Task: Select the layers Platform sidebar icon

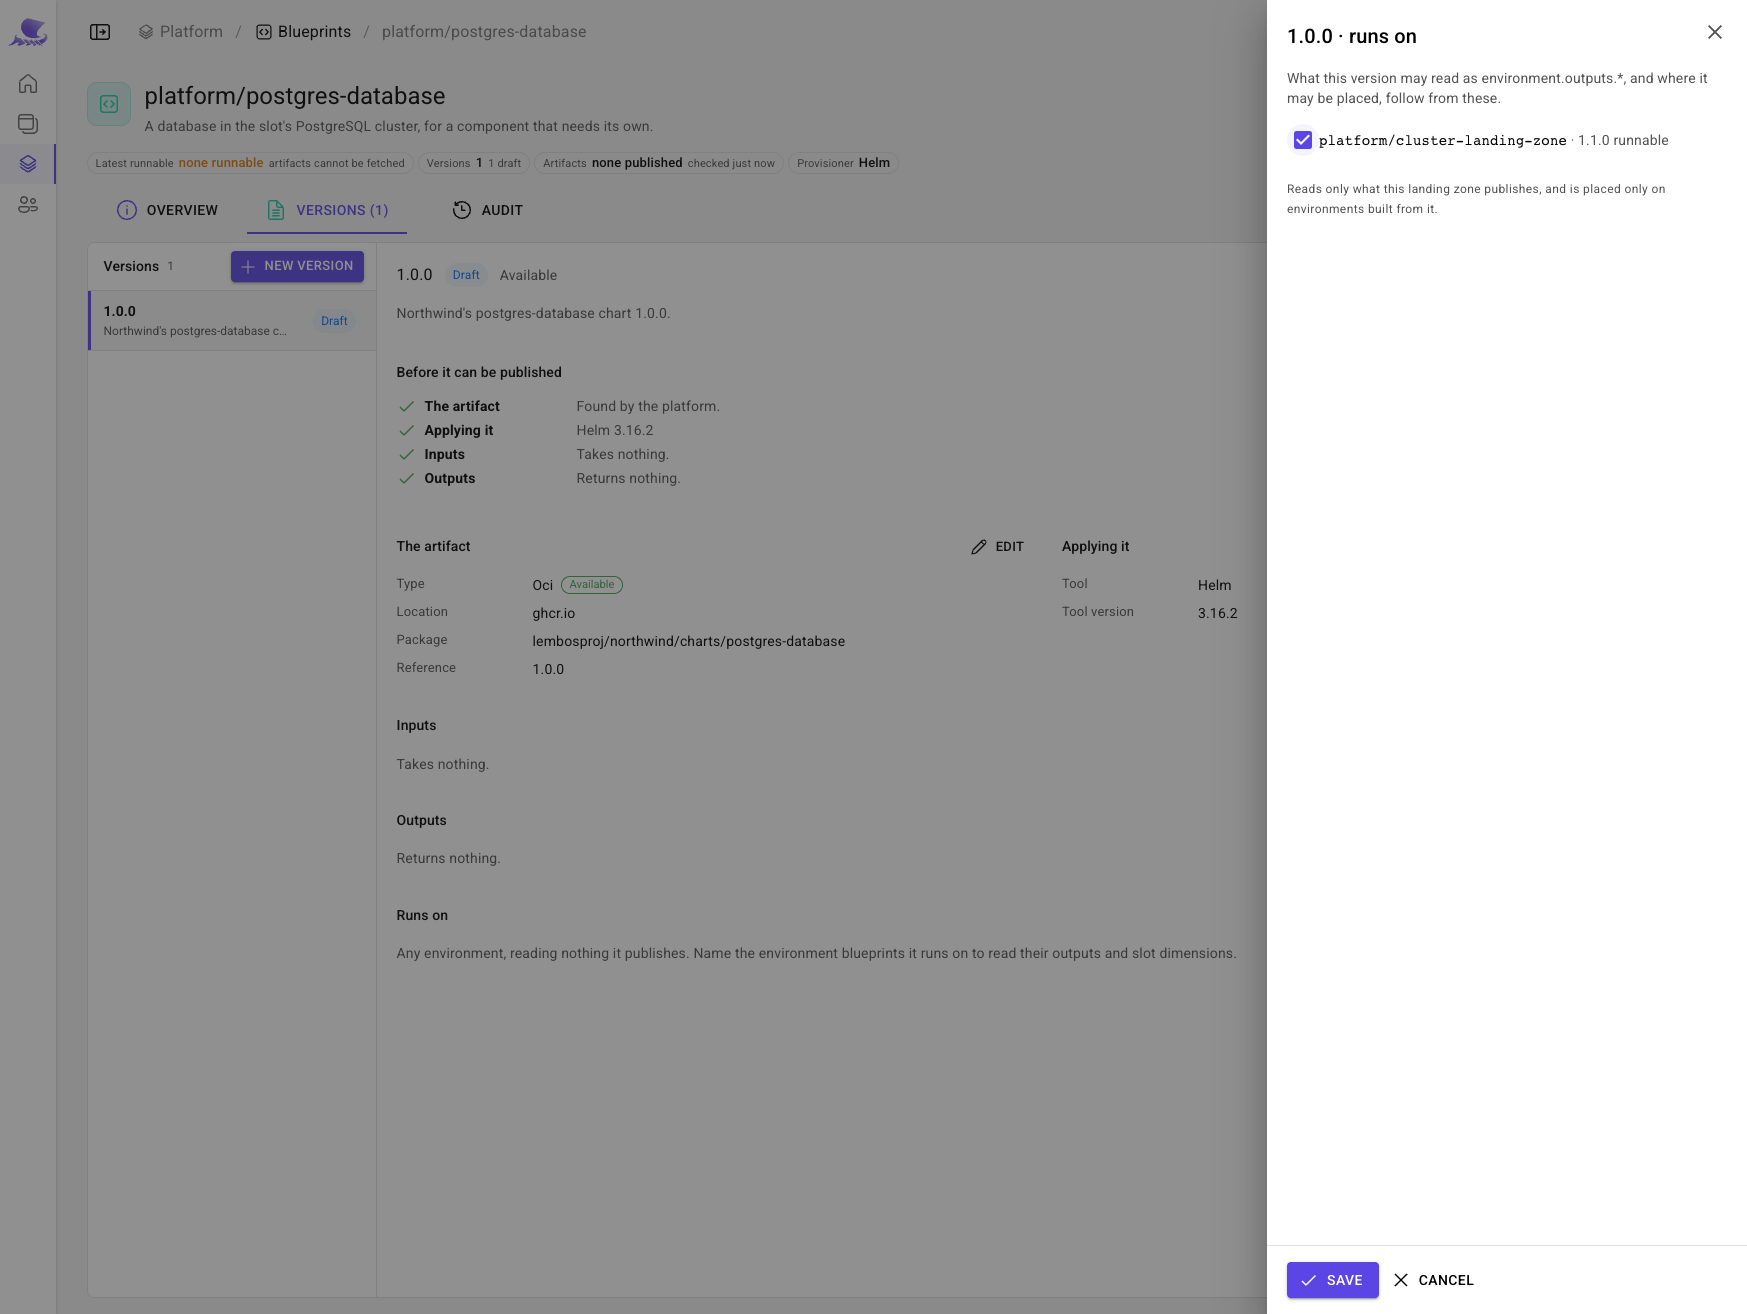Action: 28,164
